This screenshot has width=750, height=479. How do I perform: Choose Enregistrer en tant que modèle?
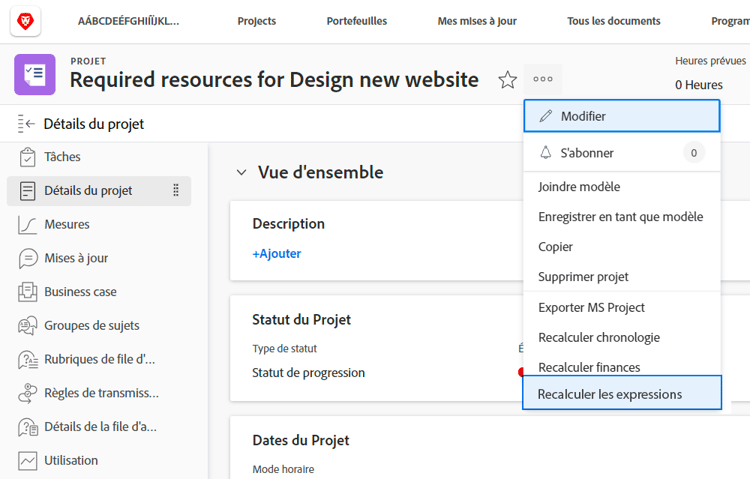622,217
